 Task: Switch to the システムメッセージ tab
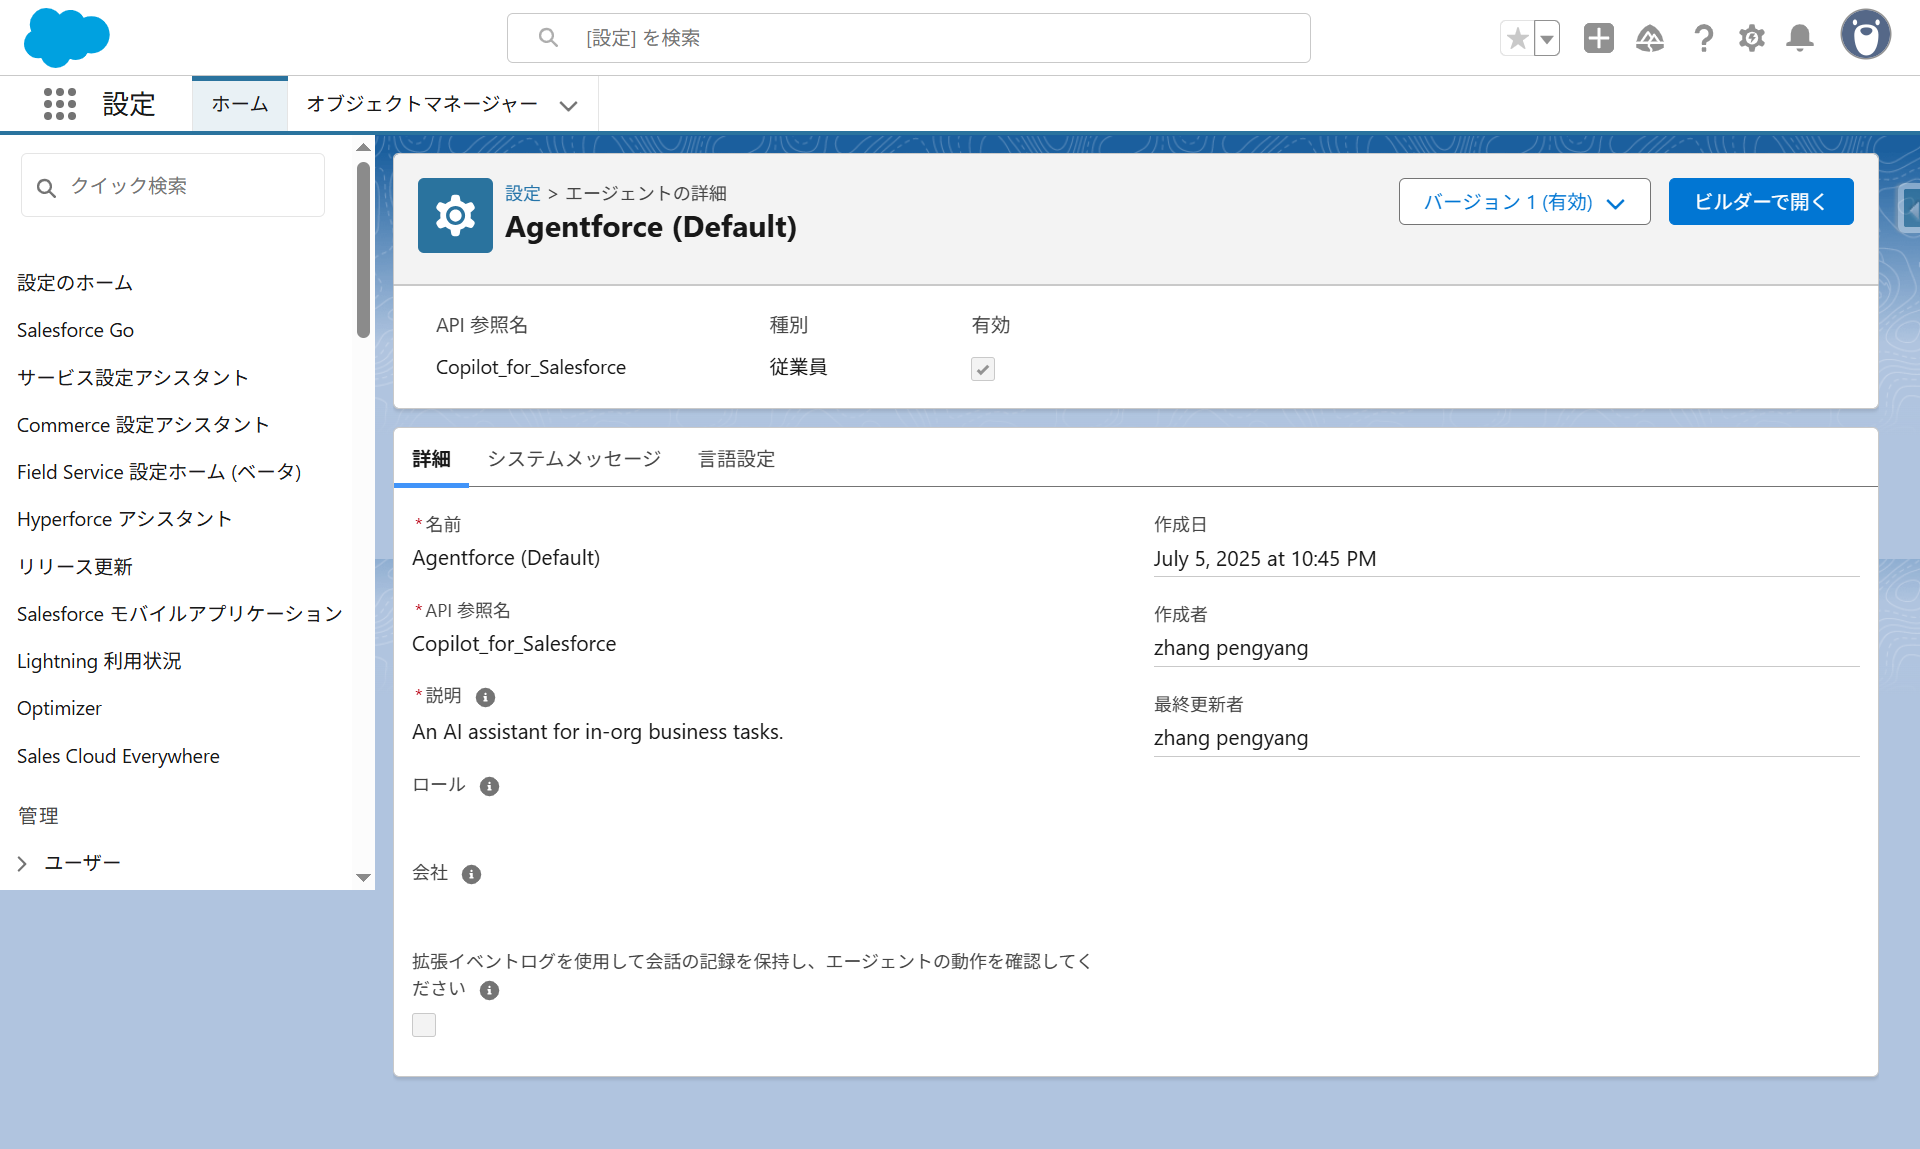(574, 459)
